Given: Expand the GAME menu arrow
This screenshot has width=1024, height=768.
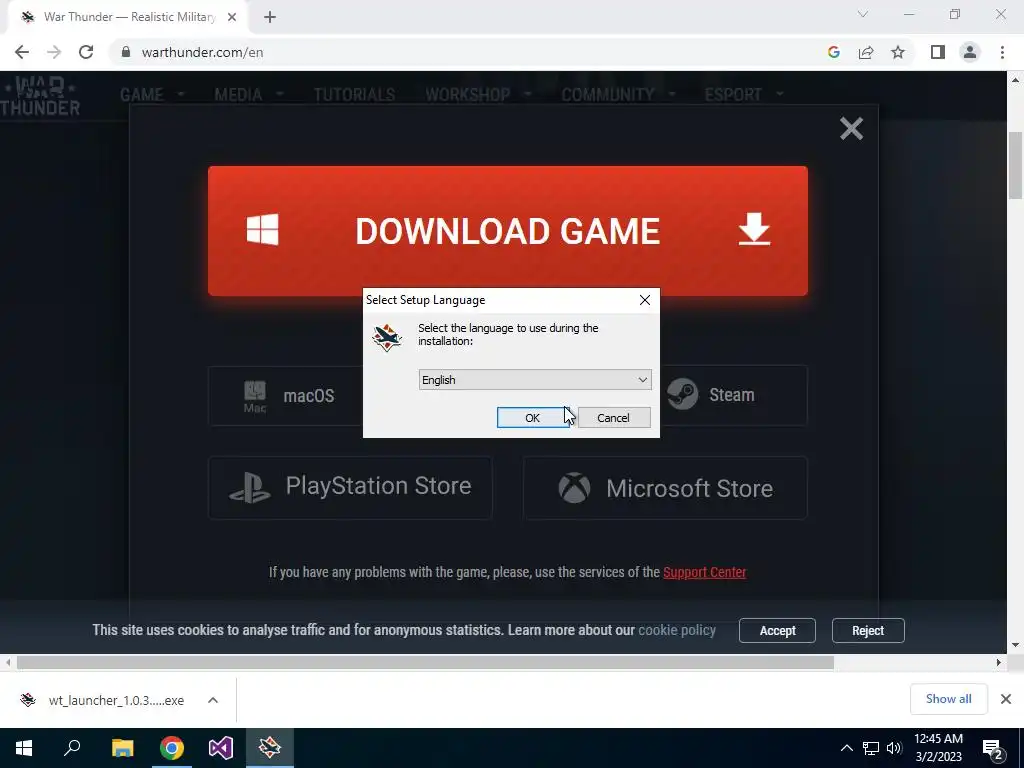Looking at the screenshot, I should [181, 94].
